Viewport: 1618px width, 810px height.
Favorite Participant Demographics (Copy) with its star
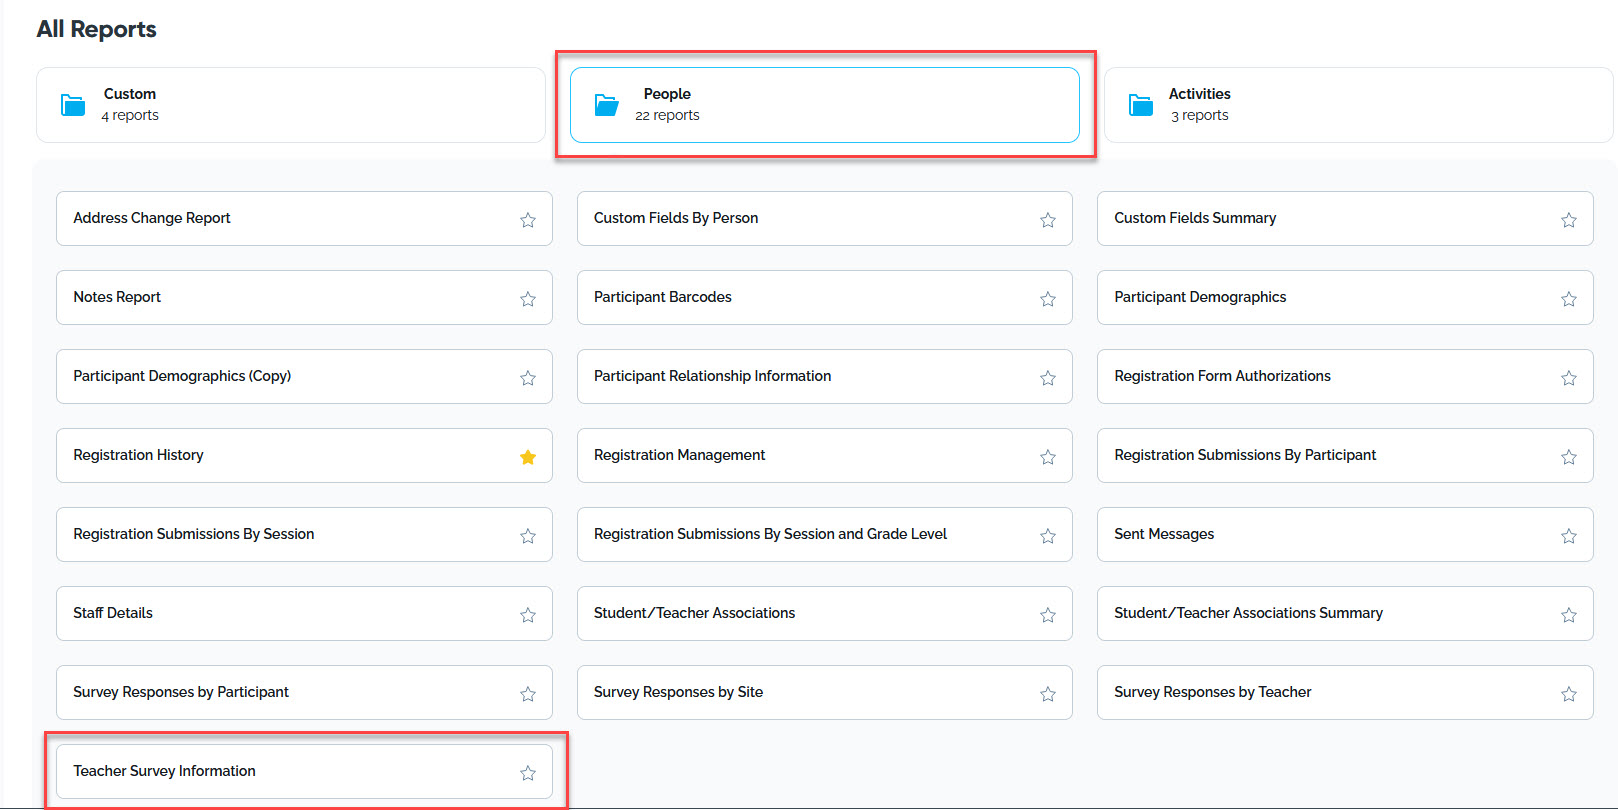coord(528,378)
